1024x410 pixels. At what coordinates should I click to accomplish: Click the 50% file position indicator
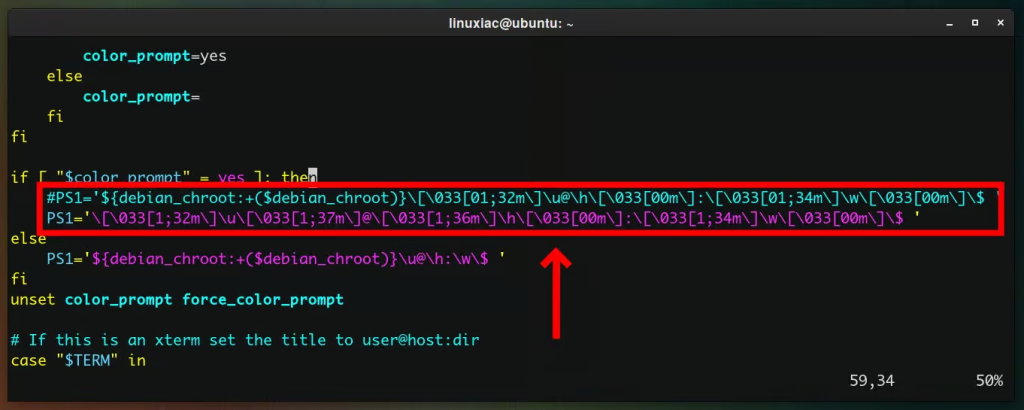(990, 381)
